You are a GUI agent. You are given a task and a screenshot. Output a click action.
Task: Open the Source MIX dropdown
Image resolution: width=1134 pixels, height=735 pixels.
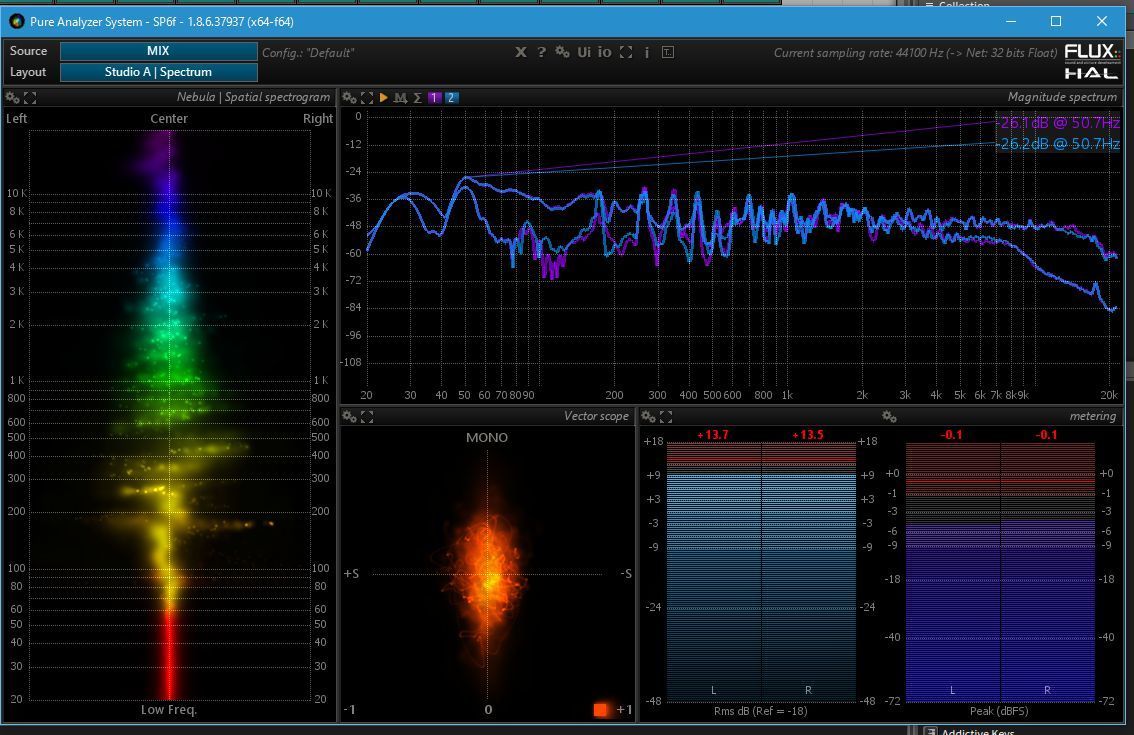pos(158,51)
